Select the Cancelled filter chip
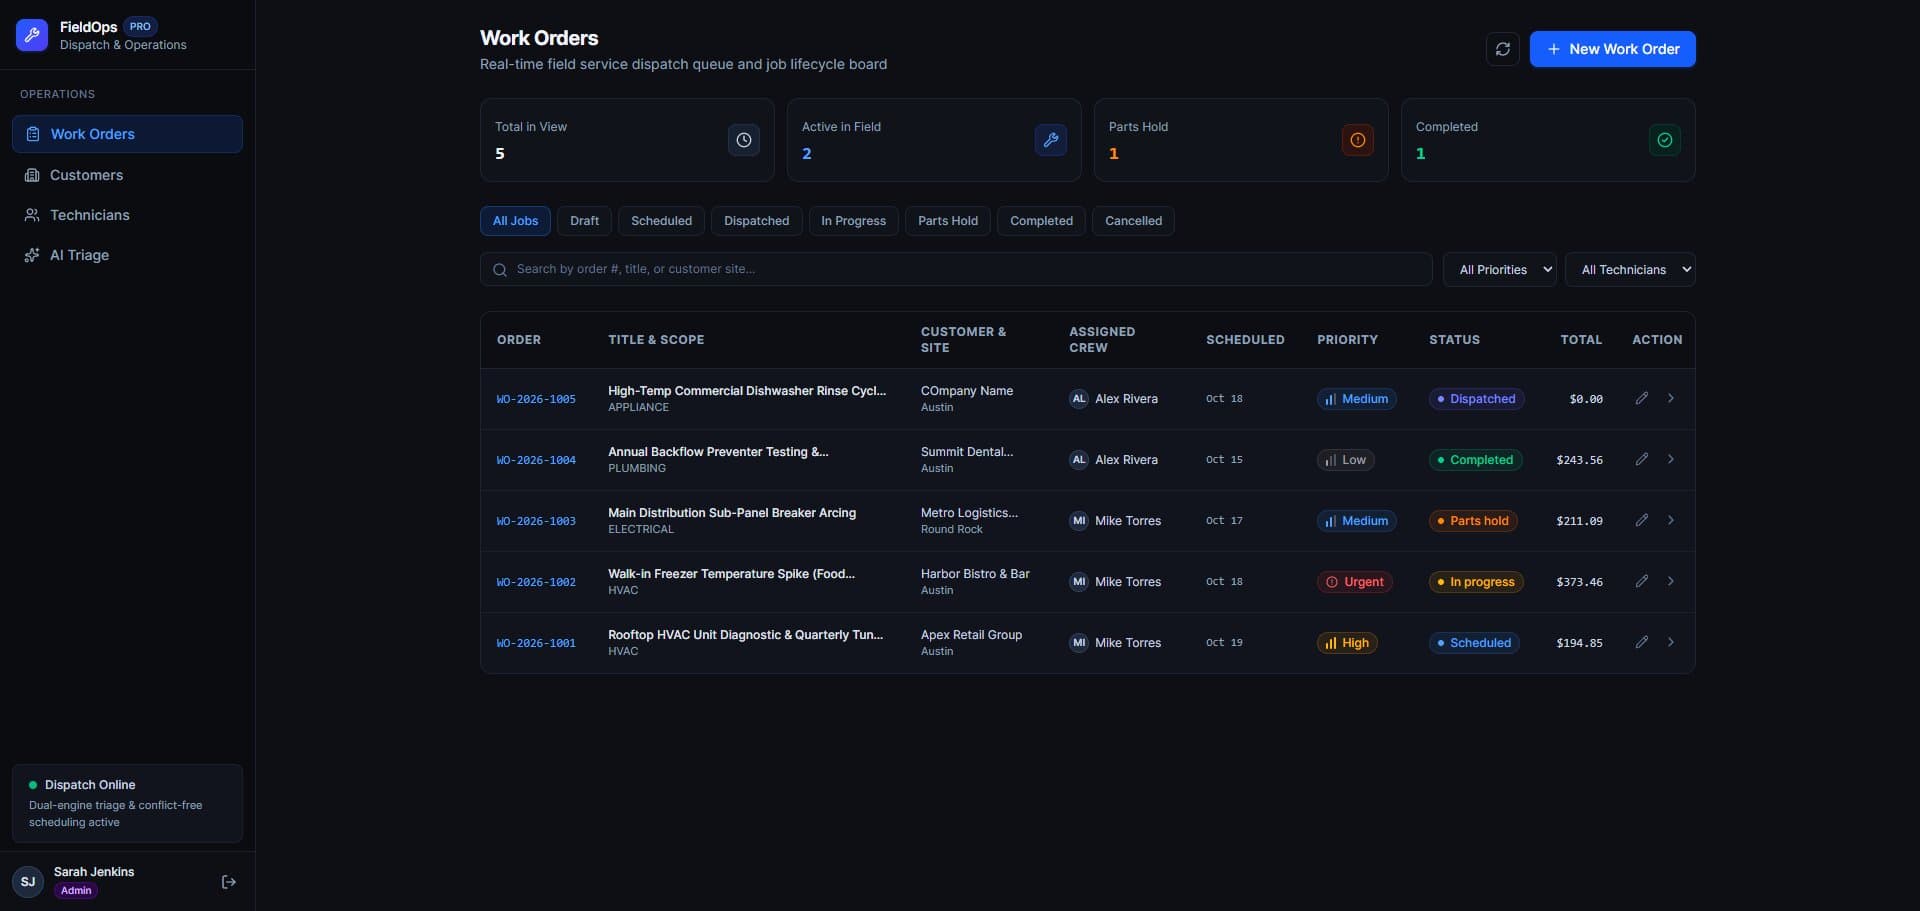1920x911 pixels. 1133,221
